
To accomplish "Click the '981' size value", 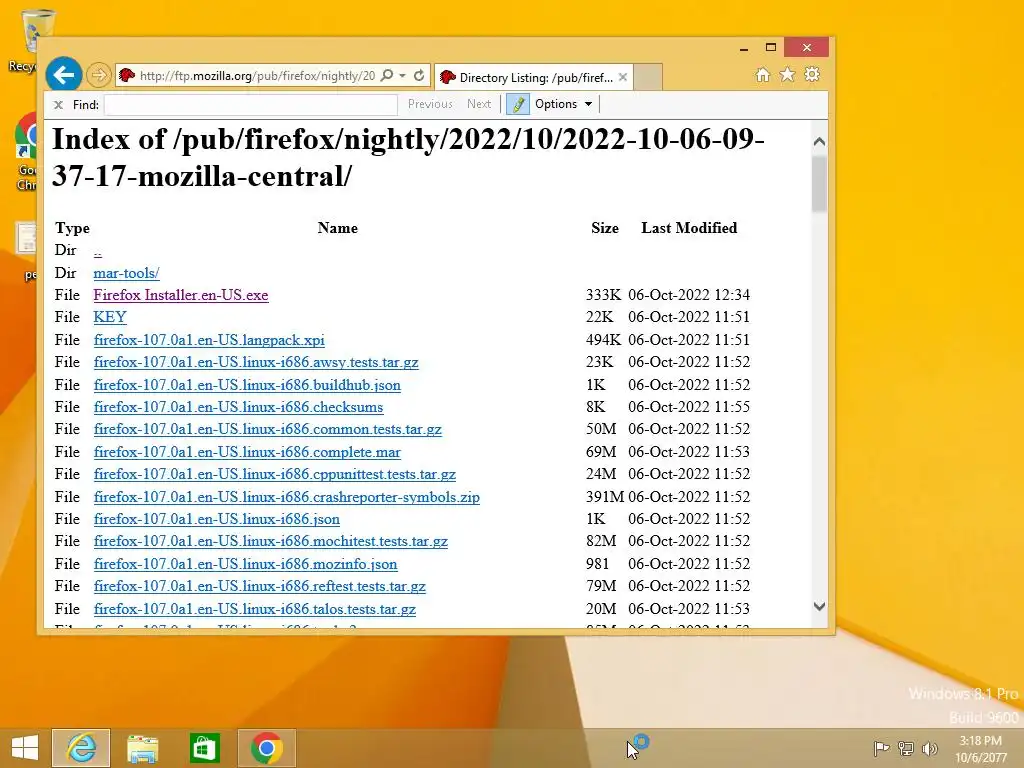I will (x=598, y=565).
